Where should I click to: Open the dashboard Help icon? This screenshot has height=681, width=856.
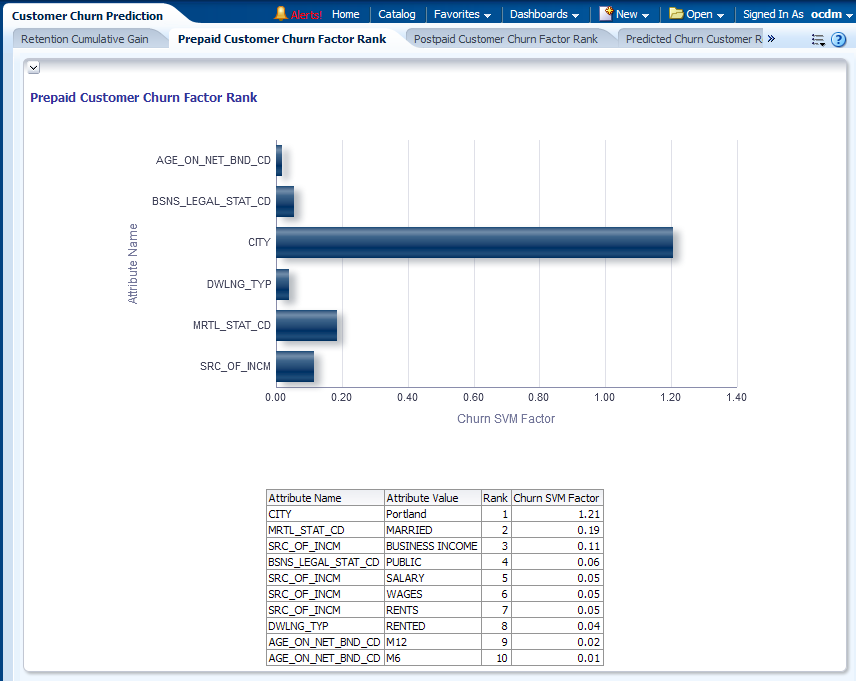839,40
